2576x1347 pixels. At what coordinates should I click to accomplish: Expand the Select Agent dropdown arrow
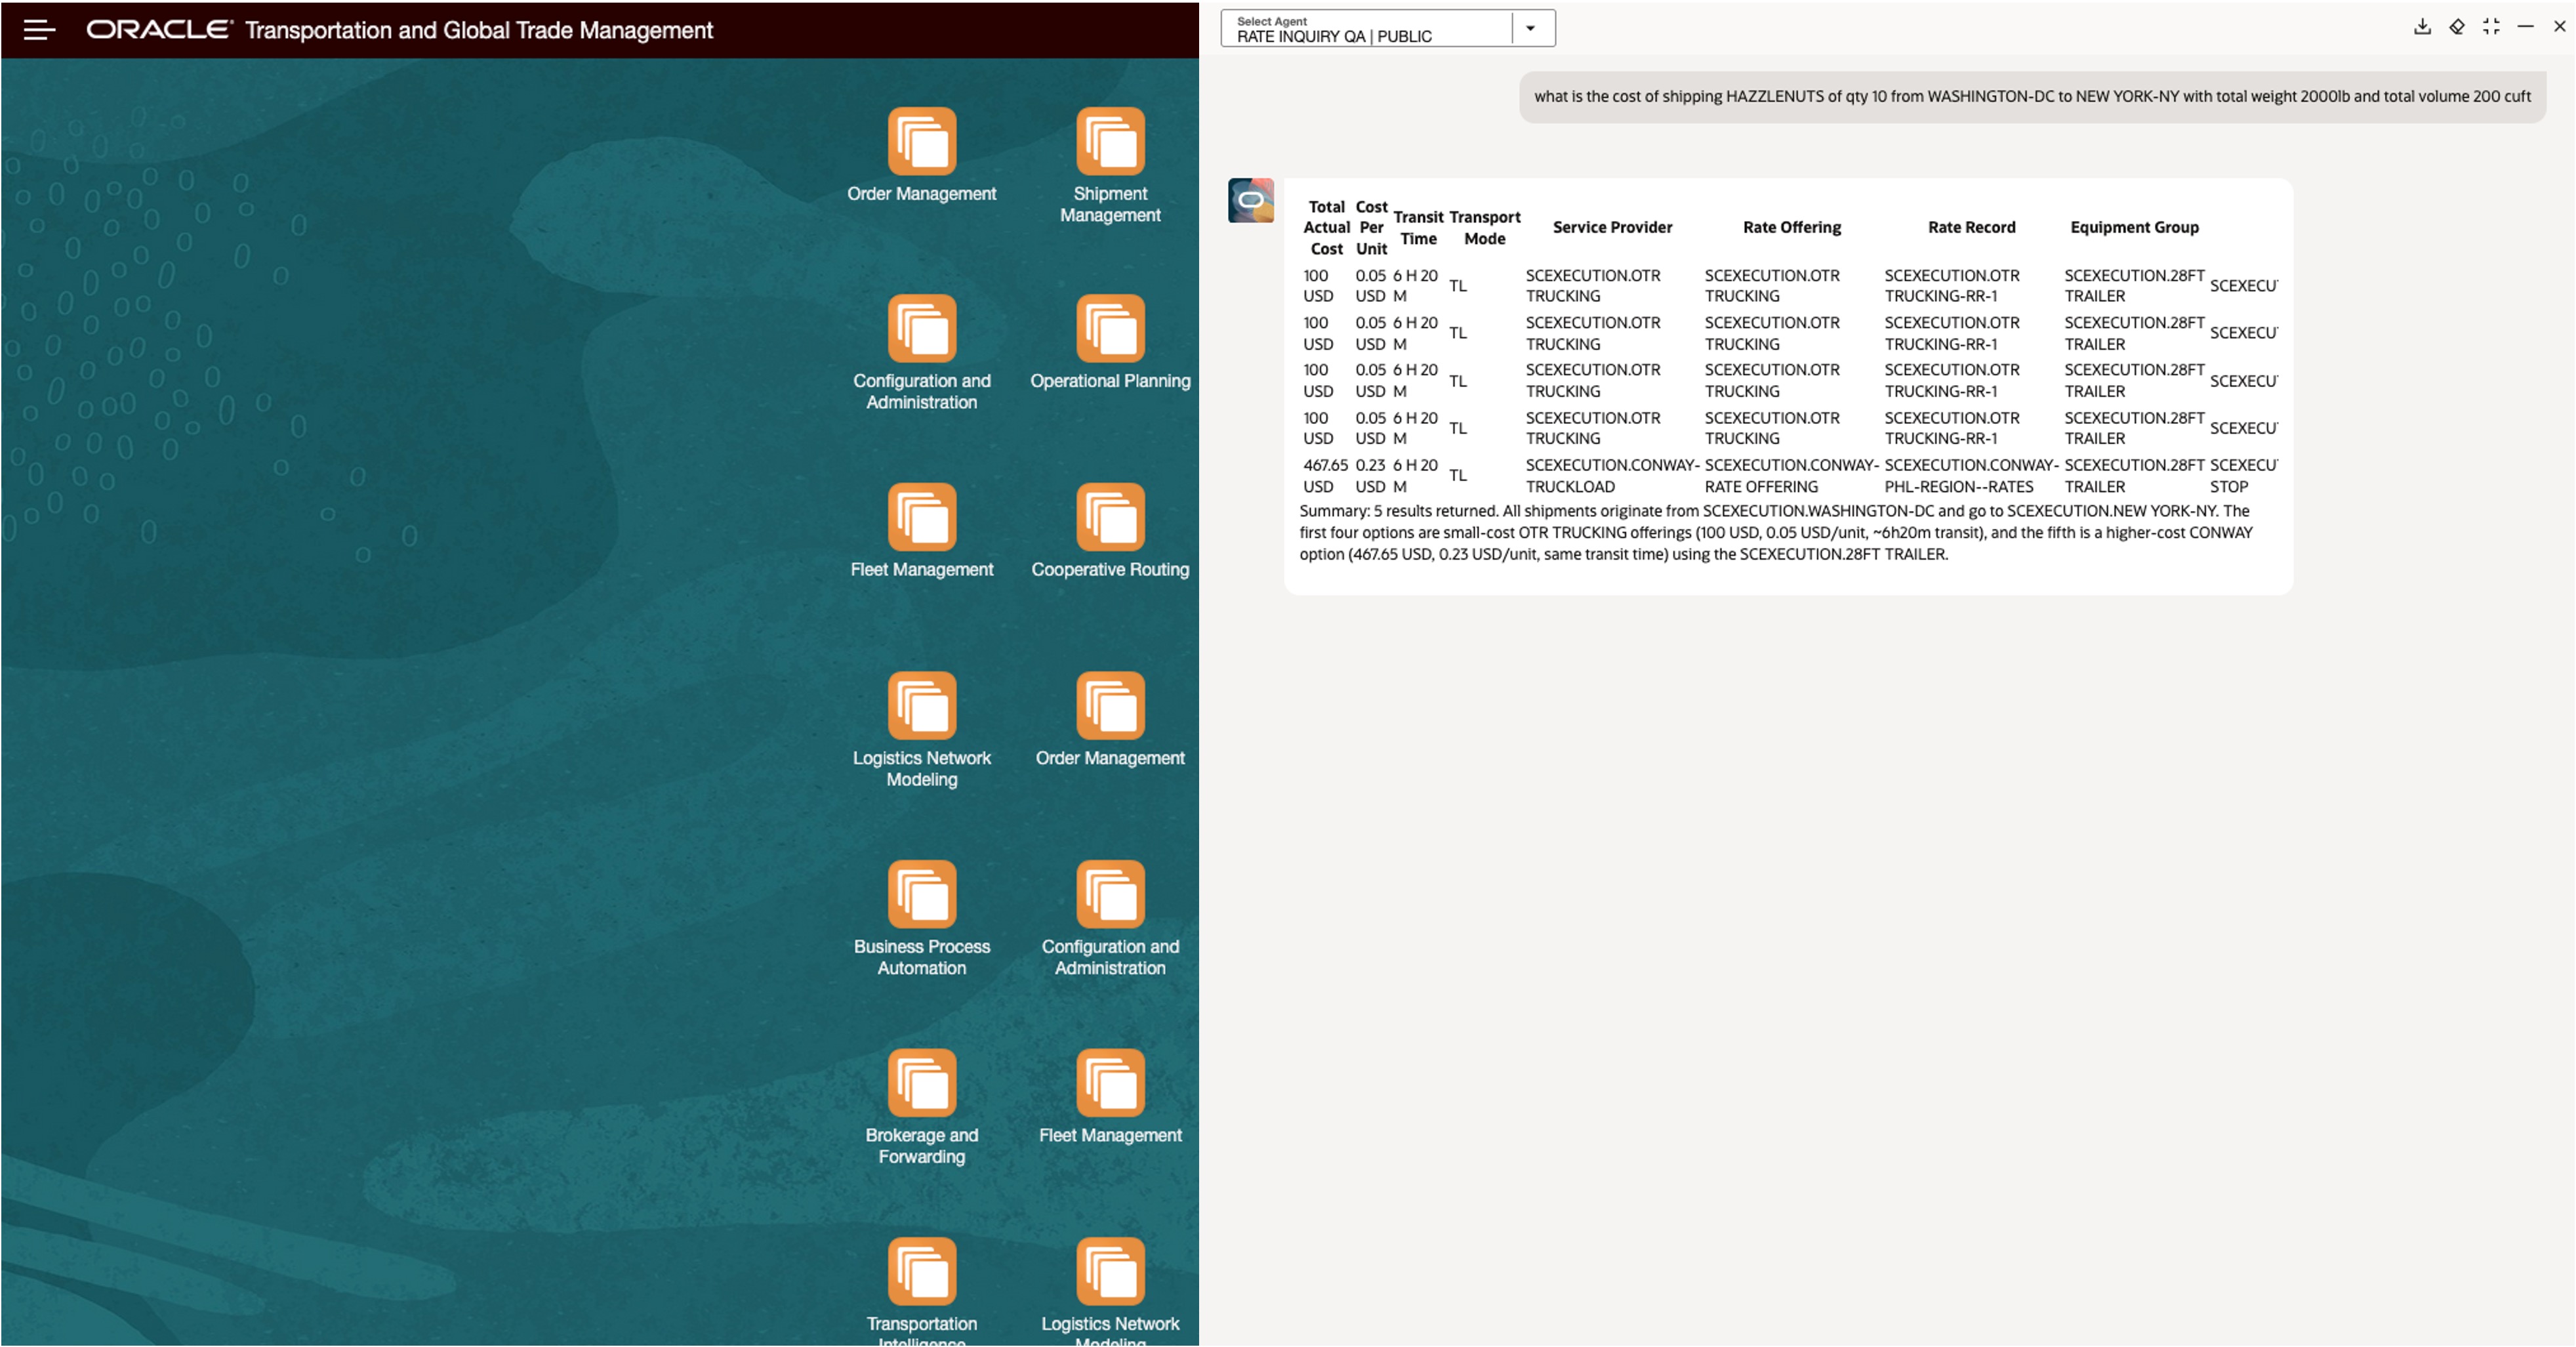[x=1530, y=29]
